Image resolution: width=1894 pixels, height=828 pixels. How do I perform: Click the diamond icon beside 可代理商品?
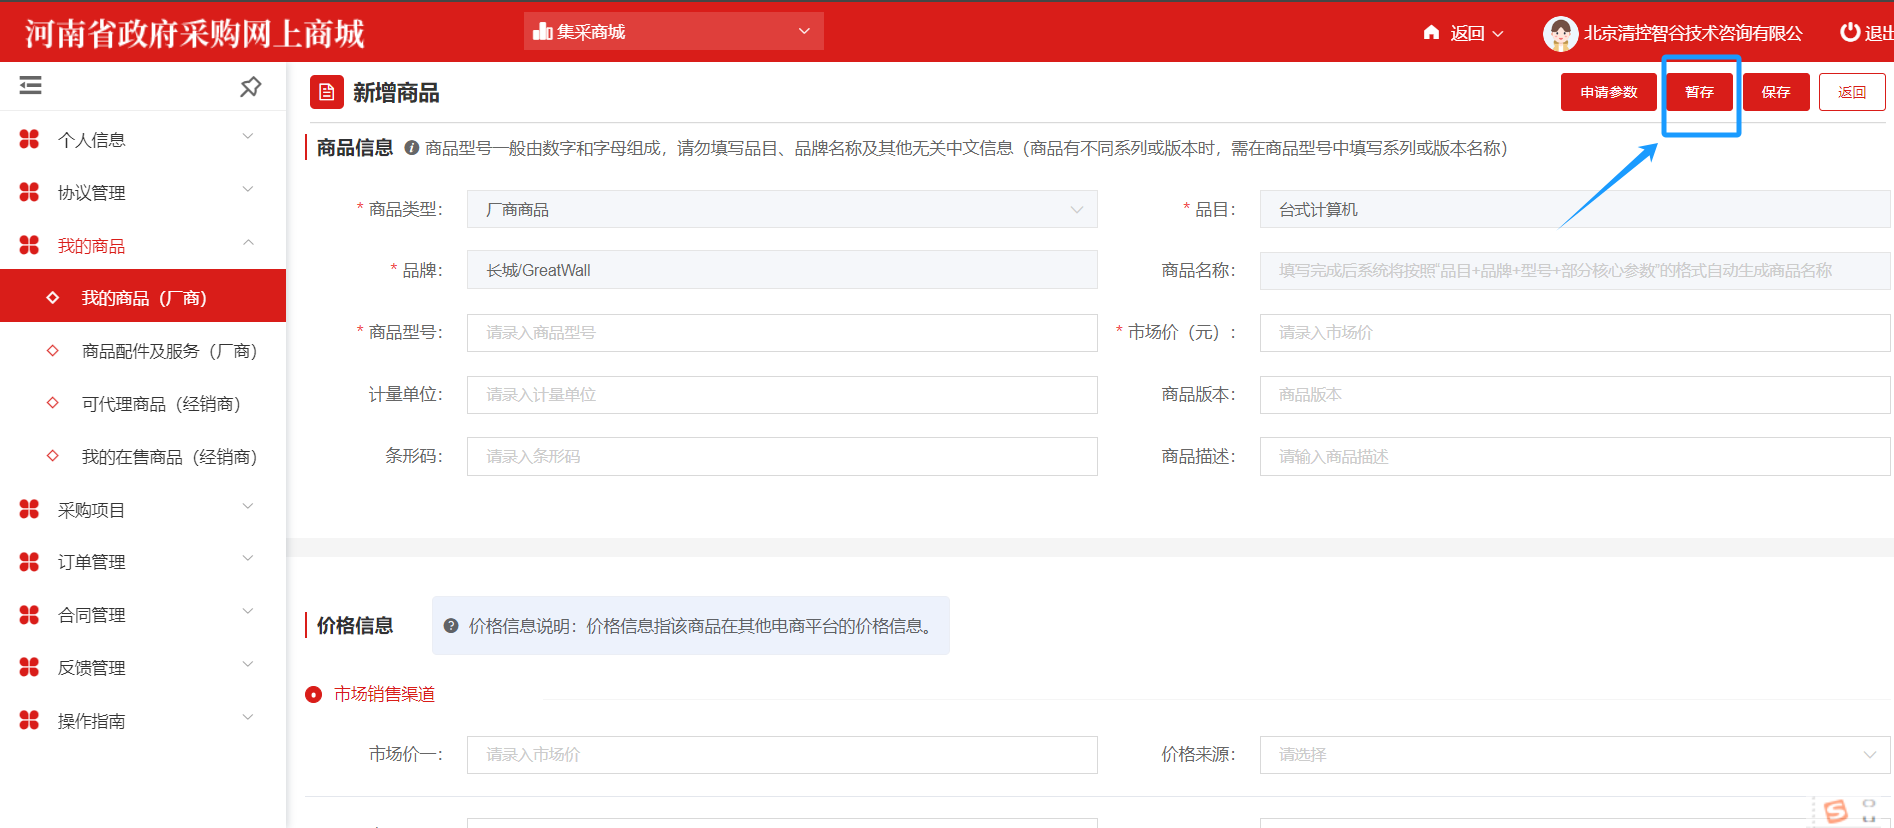[x=53, y=403]
